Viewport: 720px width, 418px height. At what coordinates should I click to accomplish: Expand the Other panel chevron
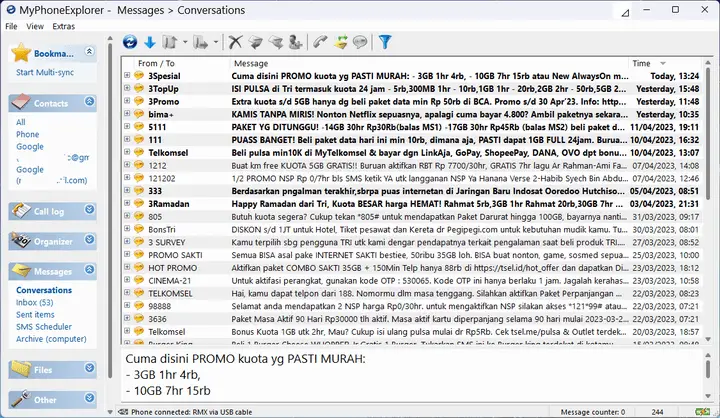click(x=90, y=398)
